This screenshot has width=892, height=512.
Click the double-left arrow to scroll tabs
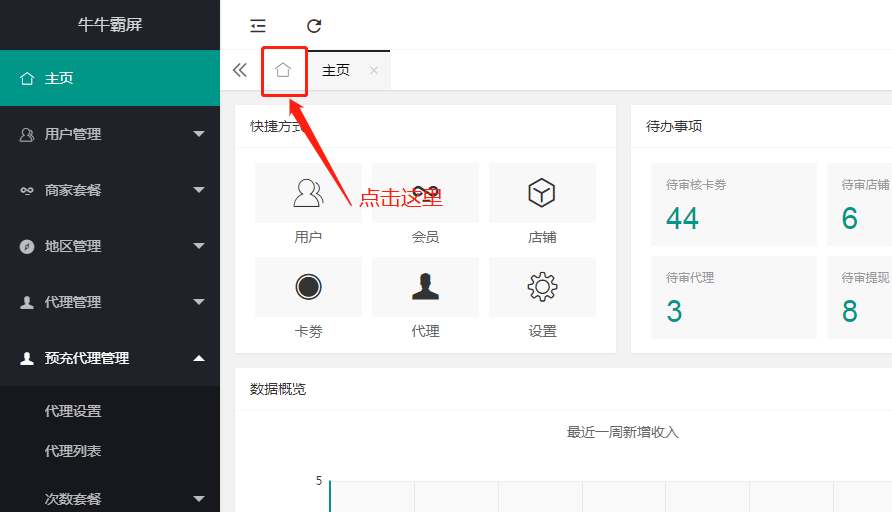pyautogui.click(x=240, y=70)
